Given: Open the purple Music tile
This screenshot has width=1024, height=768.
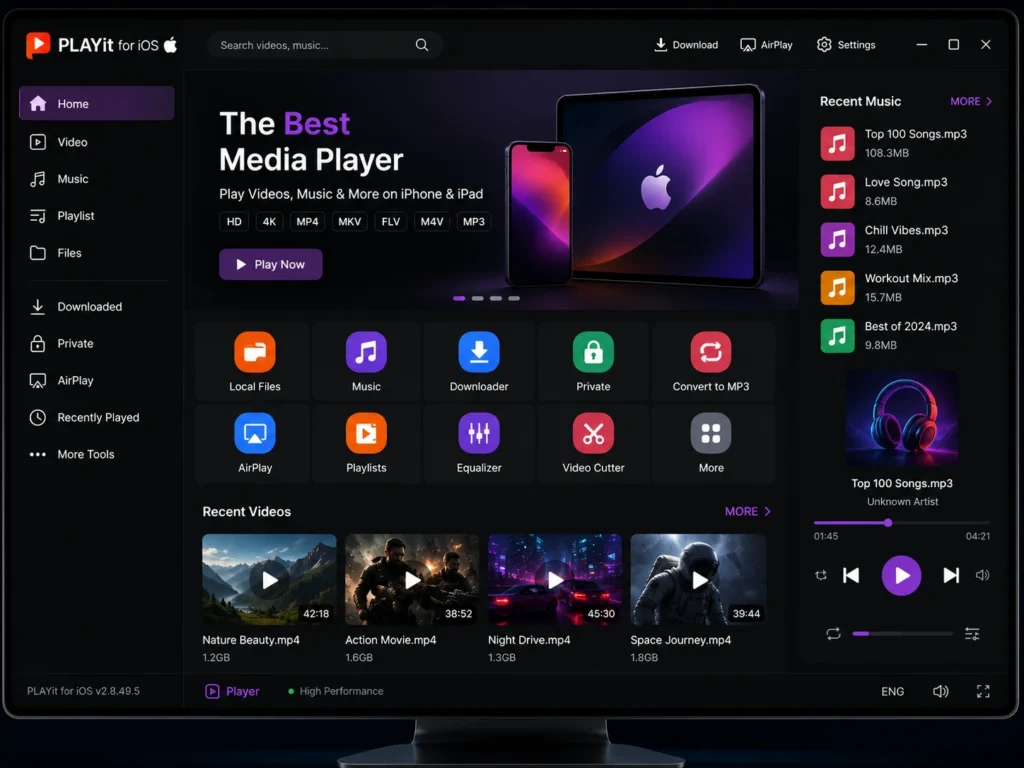Looking at the screenshot, I should coord(366,361).
